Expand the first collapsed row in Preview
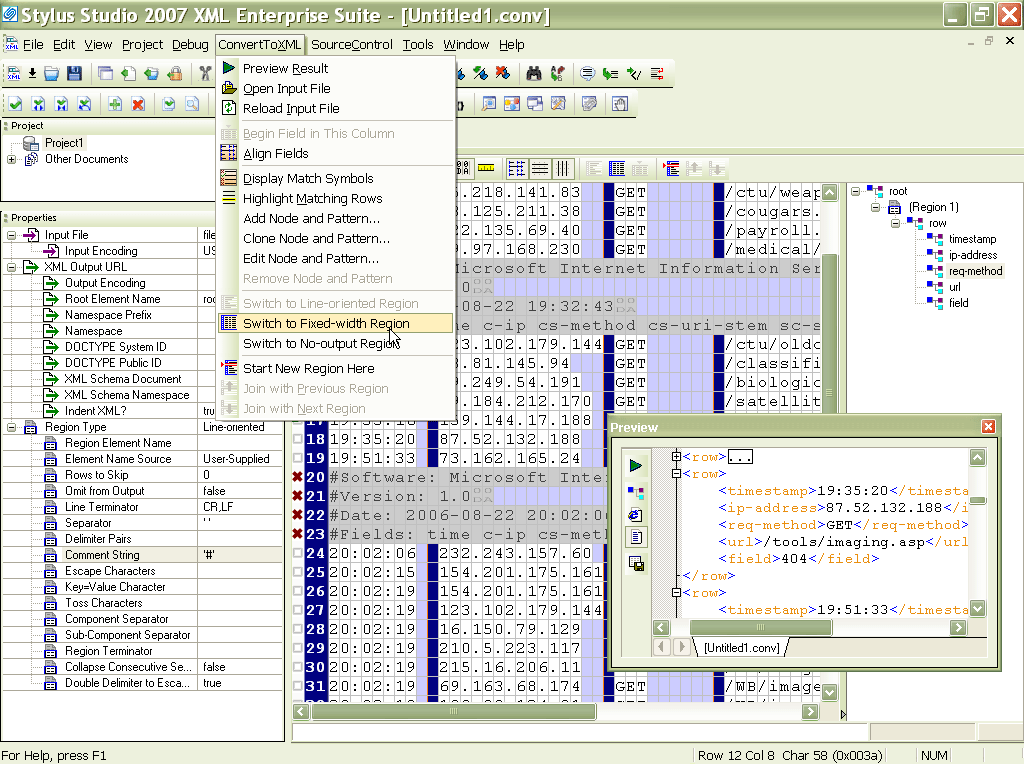The image size is (1024, 764). coord(677,456)
